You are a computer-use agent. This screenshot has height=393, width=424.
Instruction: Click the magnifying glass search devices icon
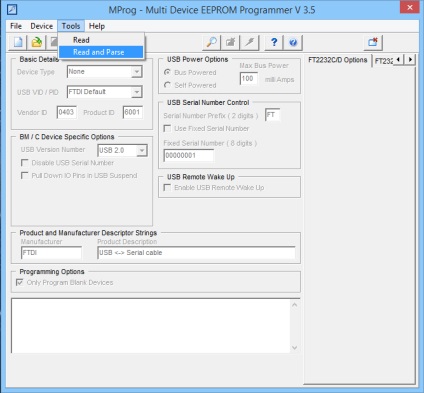click(211, 42)
